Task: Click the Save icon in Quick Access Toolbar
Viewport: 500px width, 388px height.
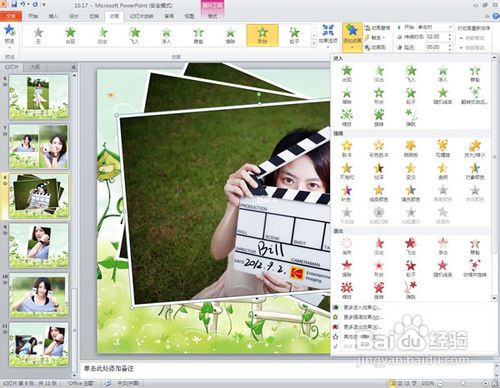Action: (14, 5)
